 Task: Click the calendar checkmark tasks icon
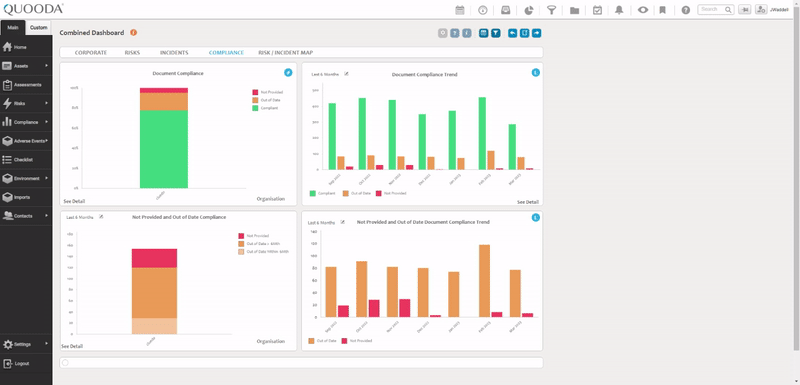[597, 10]
